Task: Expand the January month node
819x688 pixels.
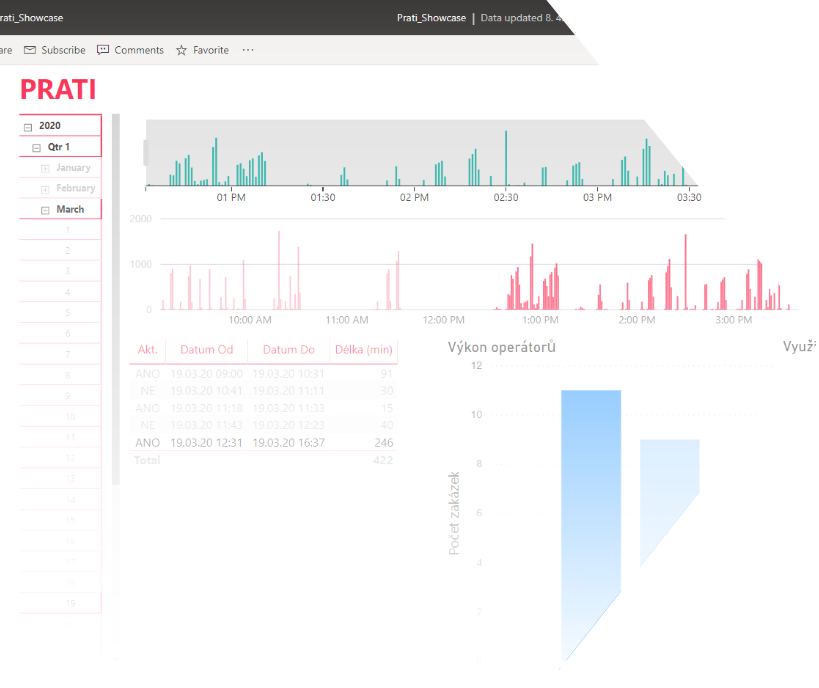Action: [45, 168]
